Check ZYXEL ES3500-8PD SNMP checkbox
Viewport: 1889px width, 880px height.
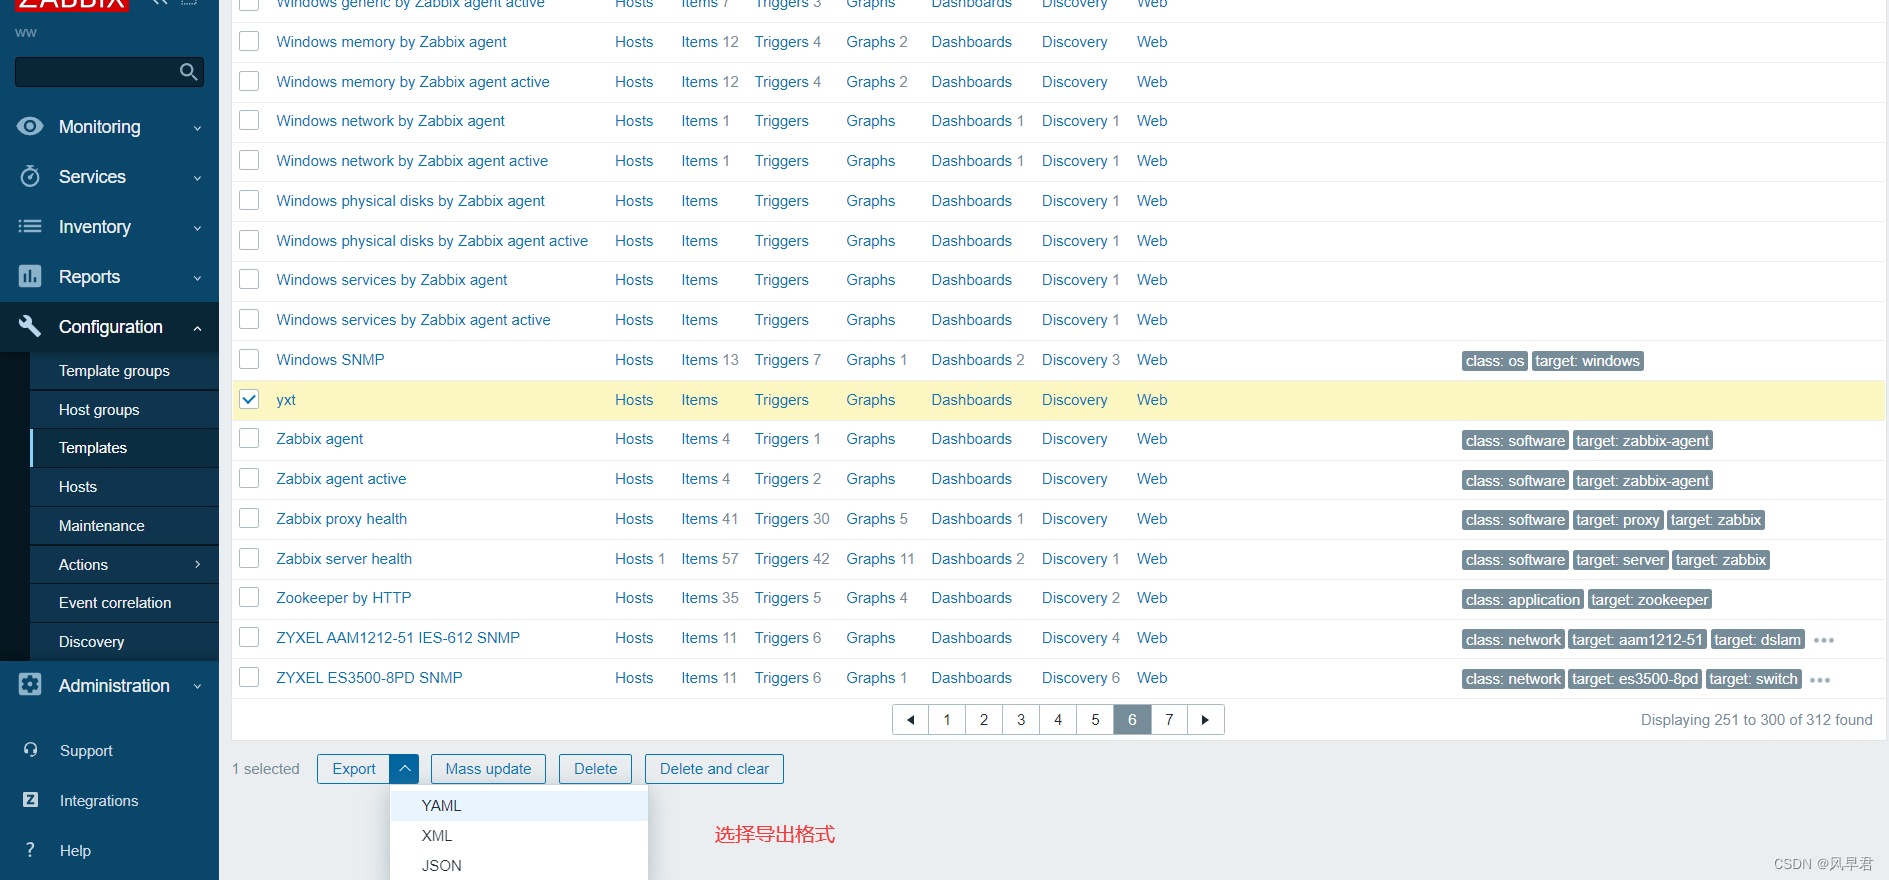point(249,677)
